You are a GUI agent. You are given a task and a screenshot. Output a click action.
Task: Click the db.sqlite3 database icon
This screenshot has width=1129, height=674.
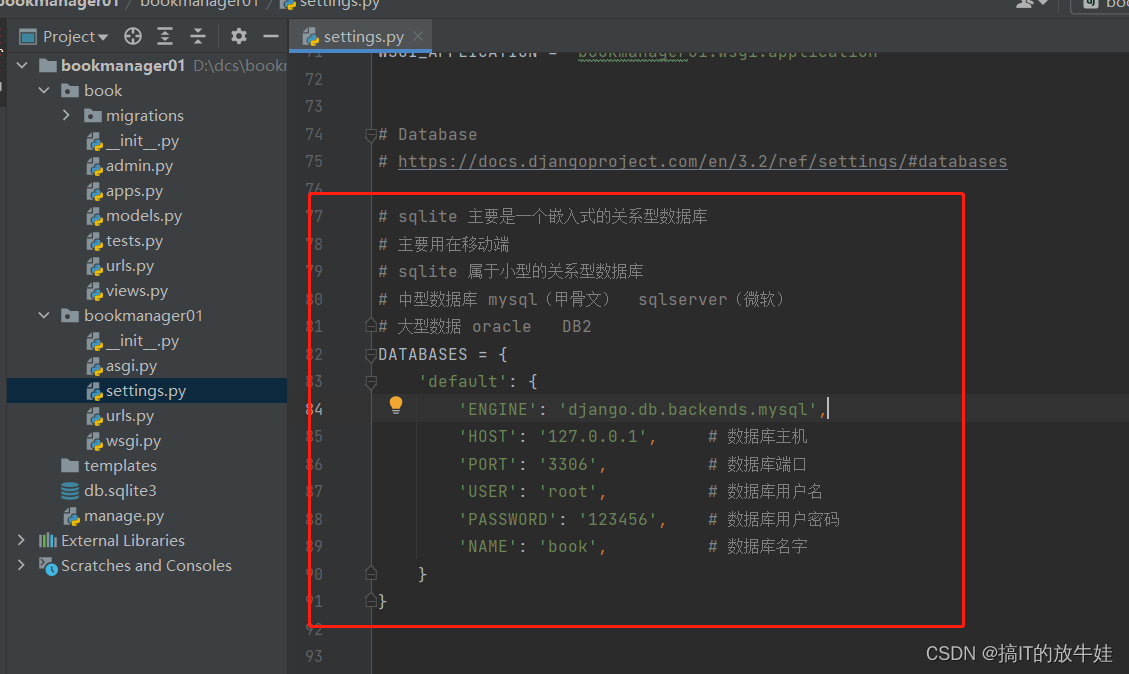coord(70,490)
